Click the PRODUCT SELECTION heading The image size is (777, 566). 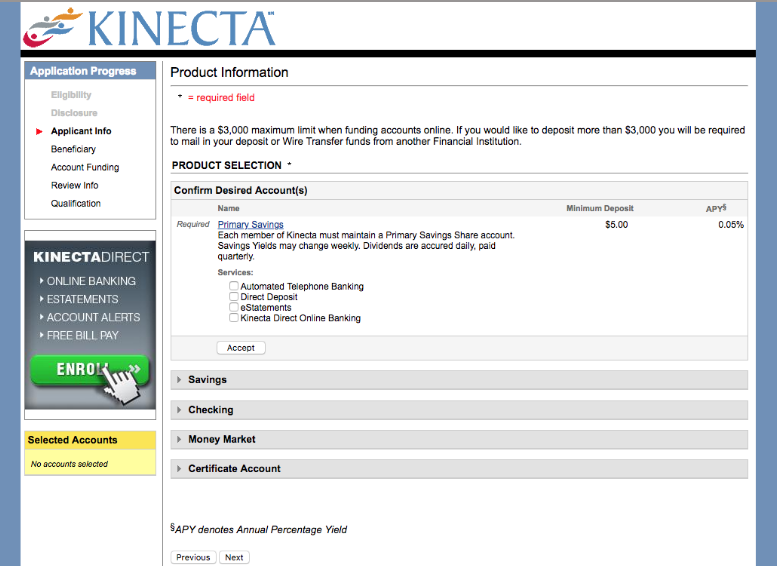click(x=226, y=166)
